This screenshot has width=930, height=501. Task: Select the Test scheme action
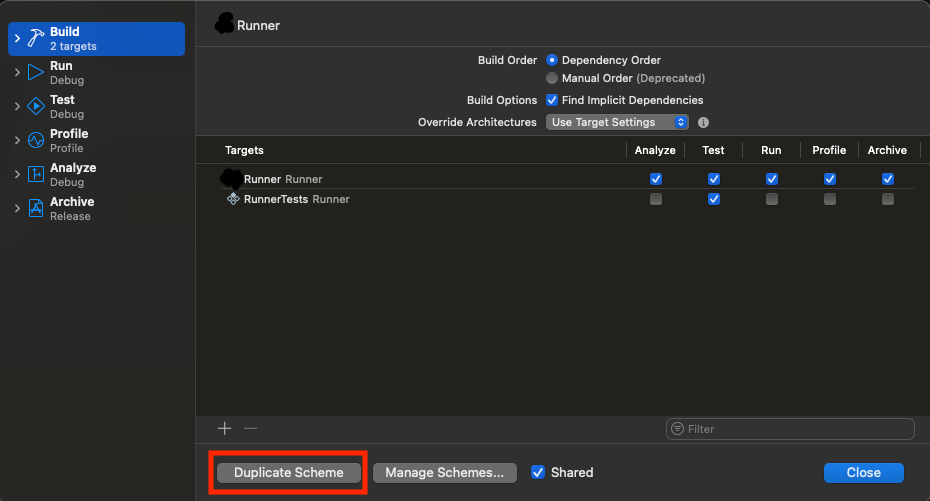[x=63, y=106]
